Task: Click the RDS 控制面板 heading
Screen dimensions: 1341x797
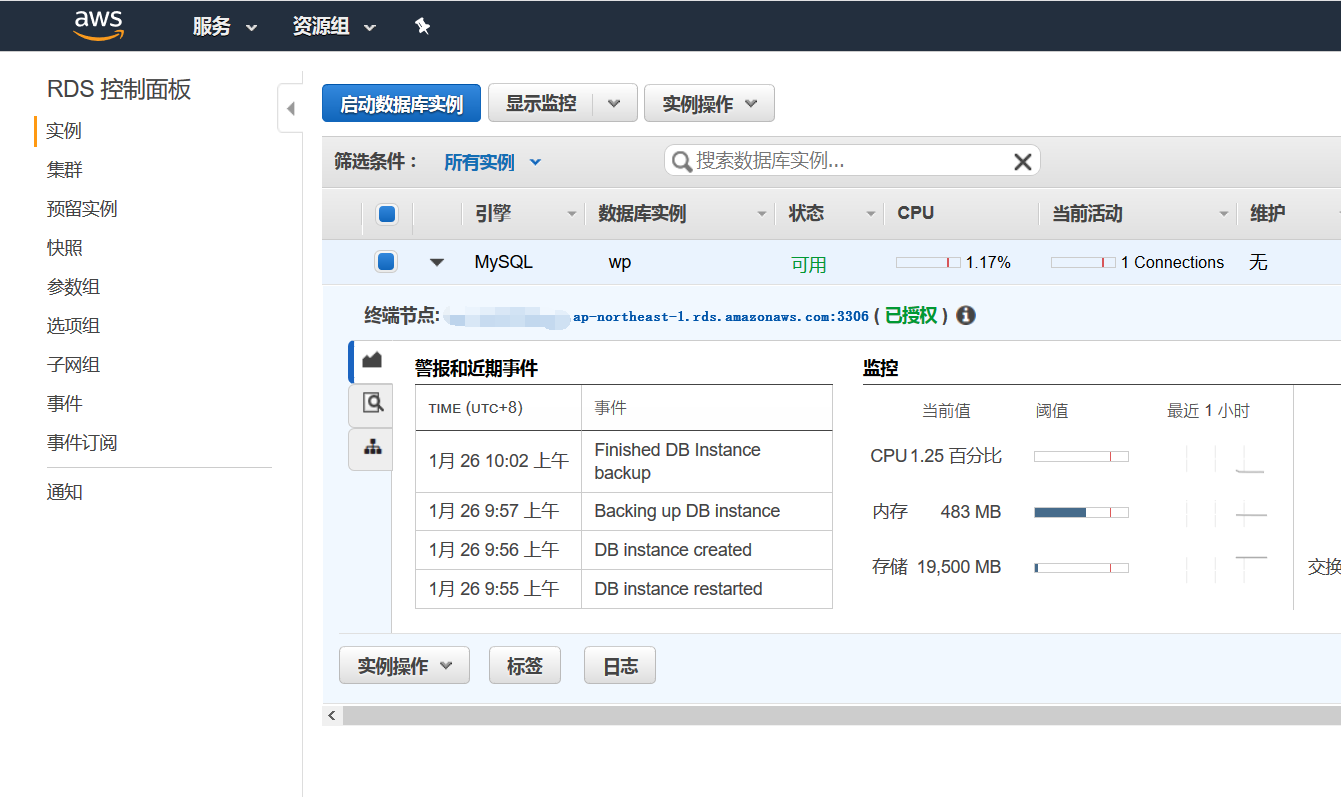Action: click(119, 89)
